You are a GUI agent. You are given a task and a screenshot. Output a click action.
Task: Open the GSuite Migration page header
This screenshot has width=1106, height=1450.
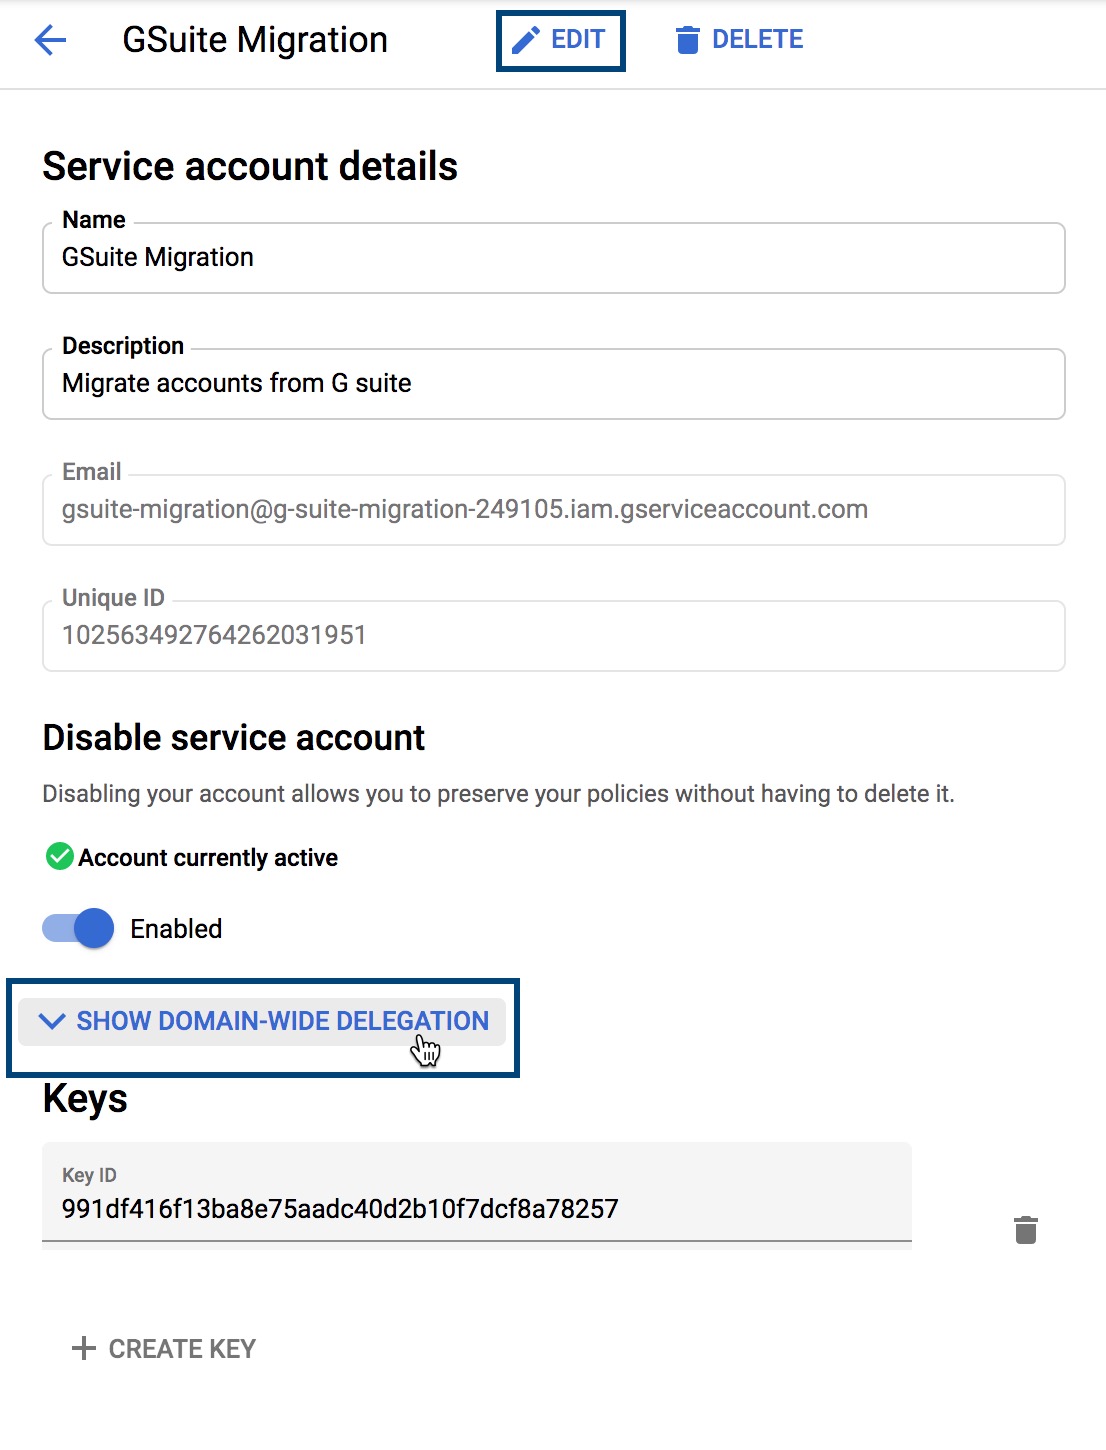coord(253,40)
